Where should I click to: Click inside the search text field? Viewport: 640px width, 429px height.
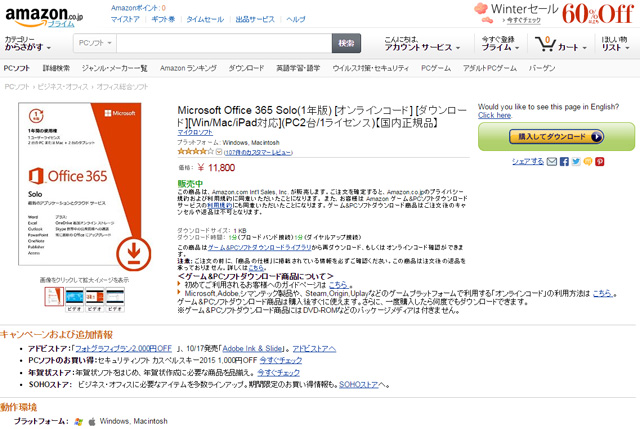coord(224,43)
